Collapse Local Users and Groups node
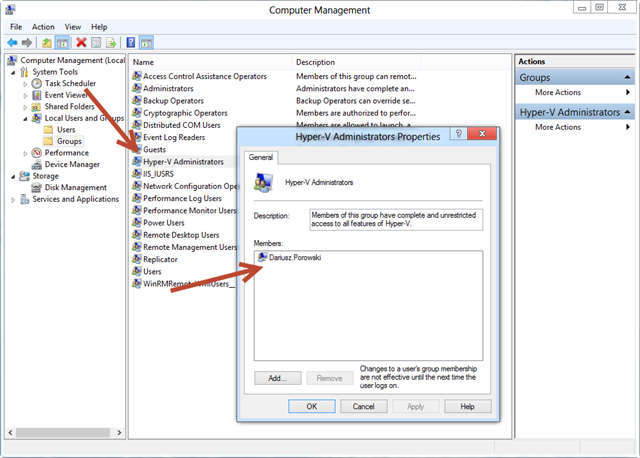The image size is (640, 458). 25,119
